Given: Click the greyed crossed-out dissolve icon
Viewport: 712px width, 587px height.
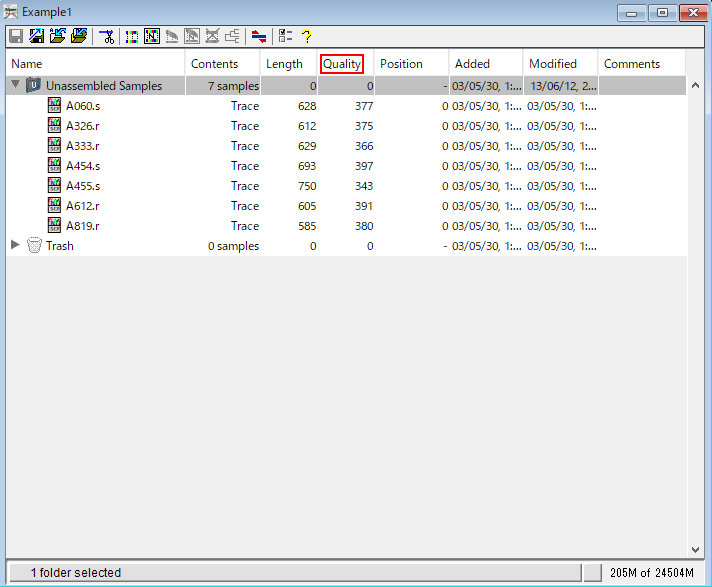Looking at the screenshot, I should tap(212, 36).
